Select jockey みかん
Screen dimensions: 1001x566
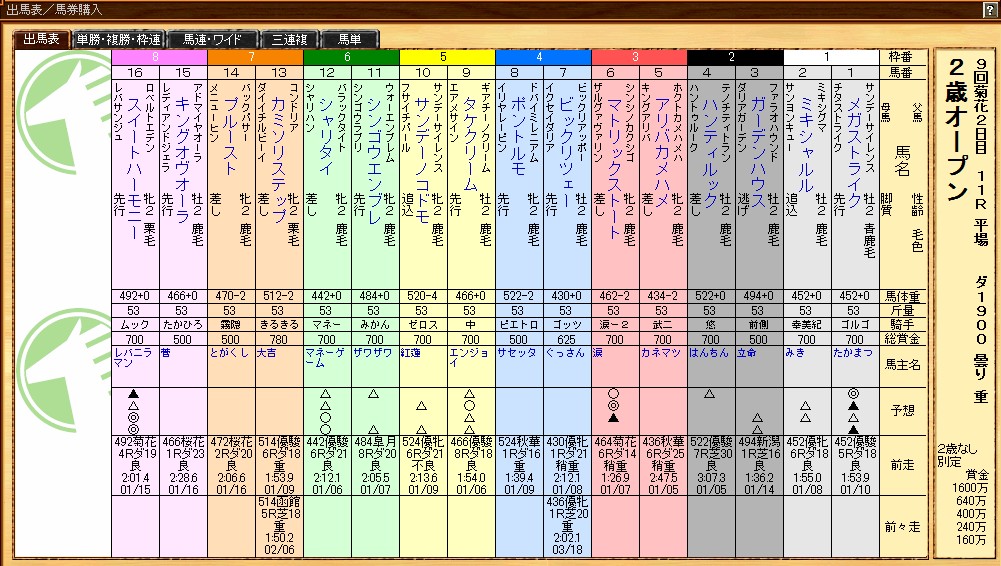375,325
